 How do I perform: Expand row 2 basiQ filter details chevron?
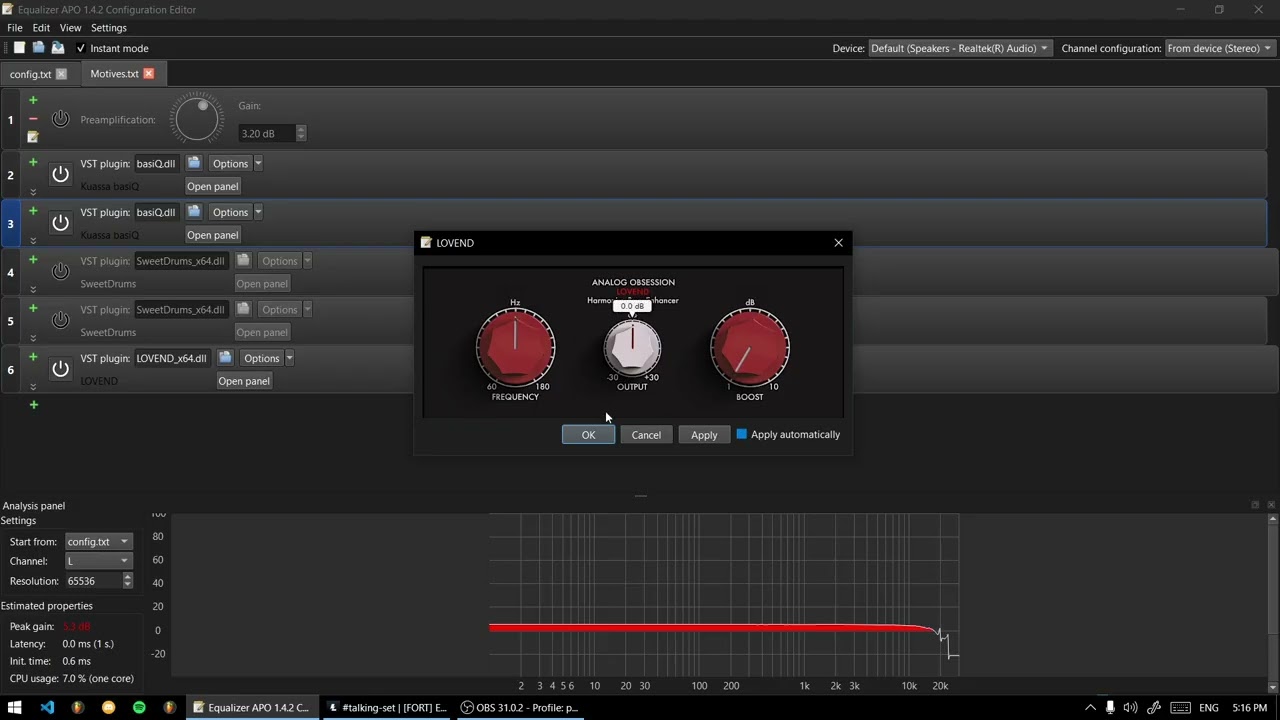33,191
